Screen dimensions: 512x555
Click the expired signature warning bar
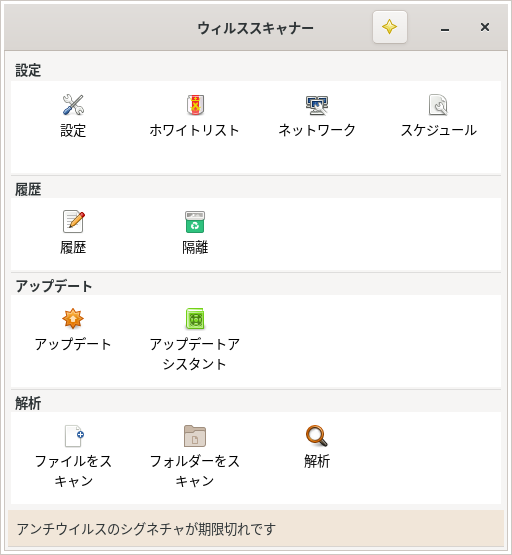(x=256, y=529)
